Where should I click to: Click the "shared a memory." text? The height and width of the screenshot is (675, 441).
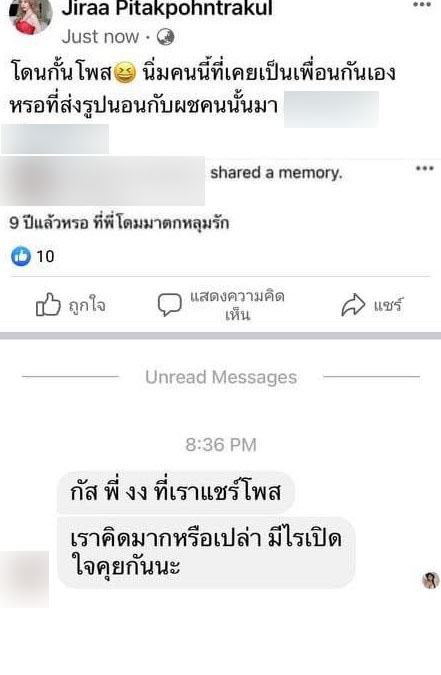pyautogui.click(x=276, y=173)
